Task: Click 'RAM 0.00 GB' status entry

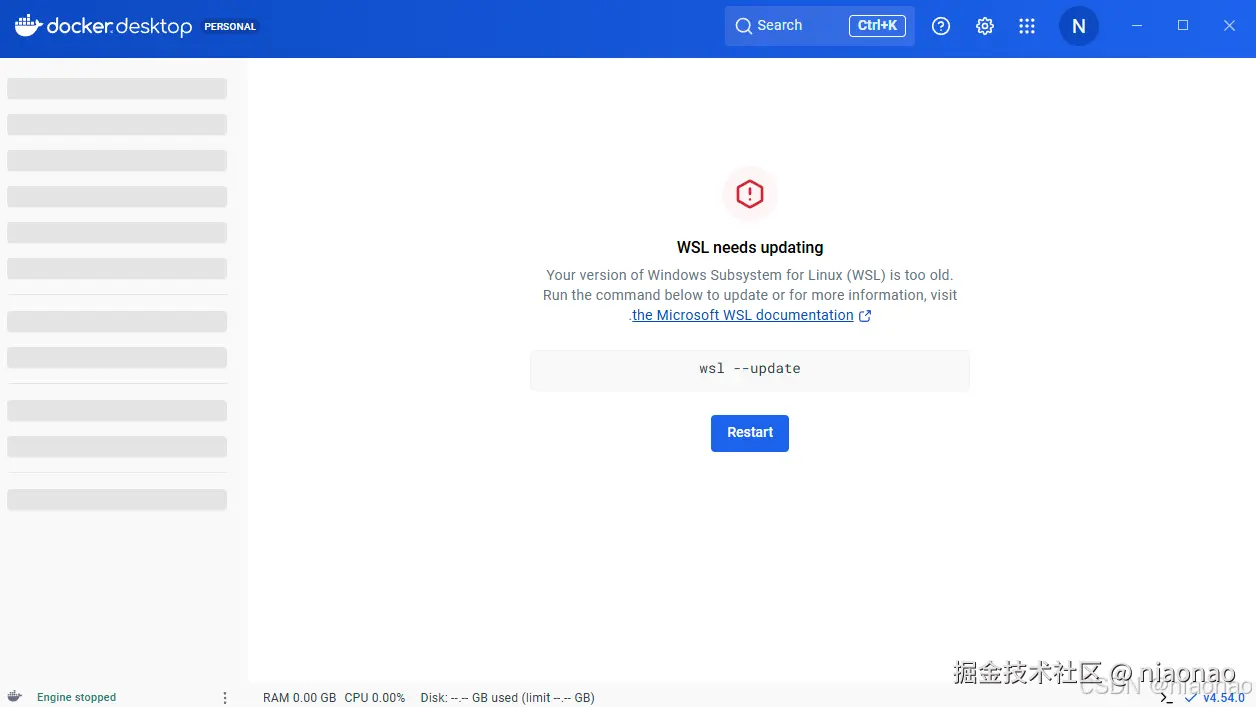Action: 299,697
